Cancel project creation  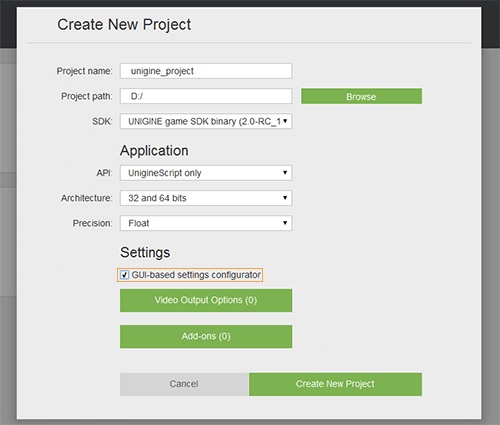pos(184,384)
